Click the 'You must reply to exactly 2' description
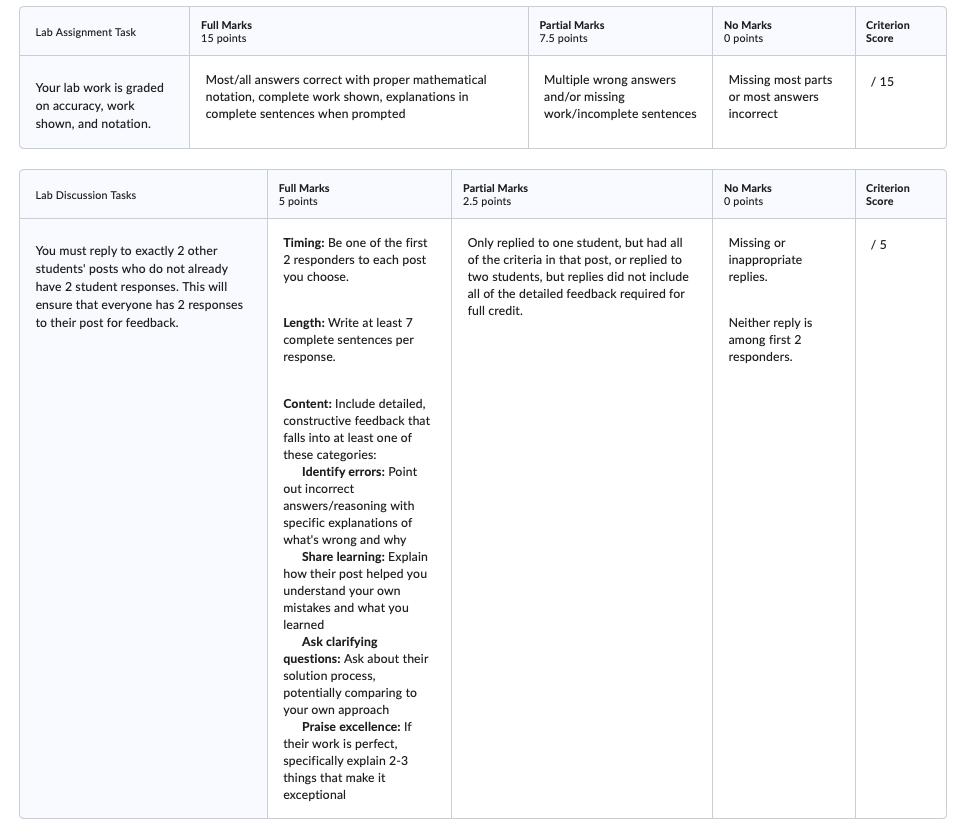Image resolution: width=975 pixels, height=832 pixels. click(x=139, y=287)
